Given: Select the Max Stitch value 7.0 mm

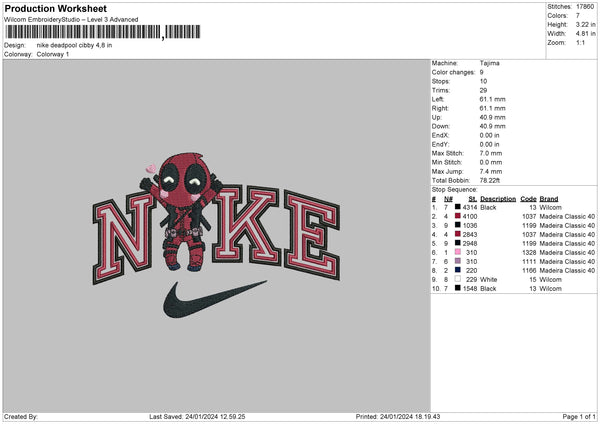Looking at the screenshot, I should tap(491, 153).
